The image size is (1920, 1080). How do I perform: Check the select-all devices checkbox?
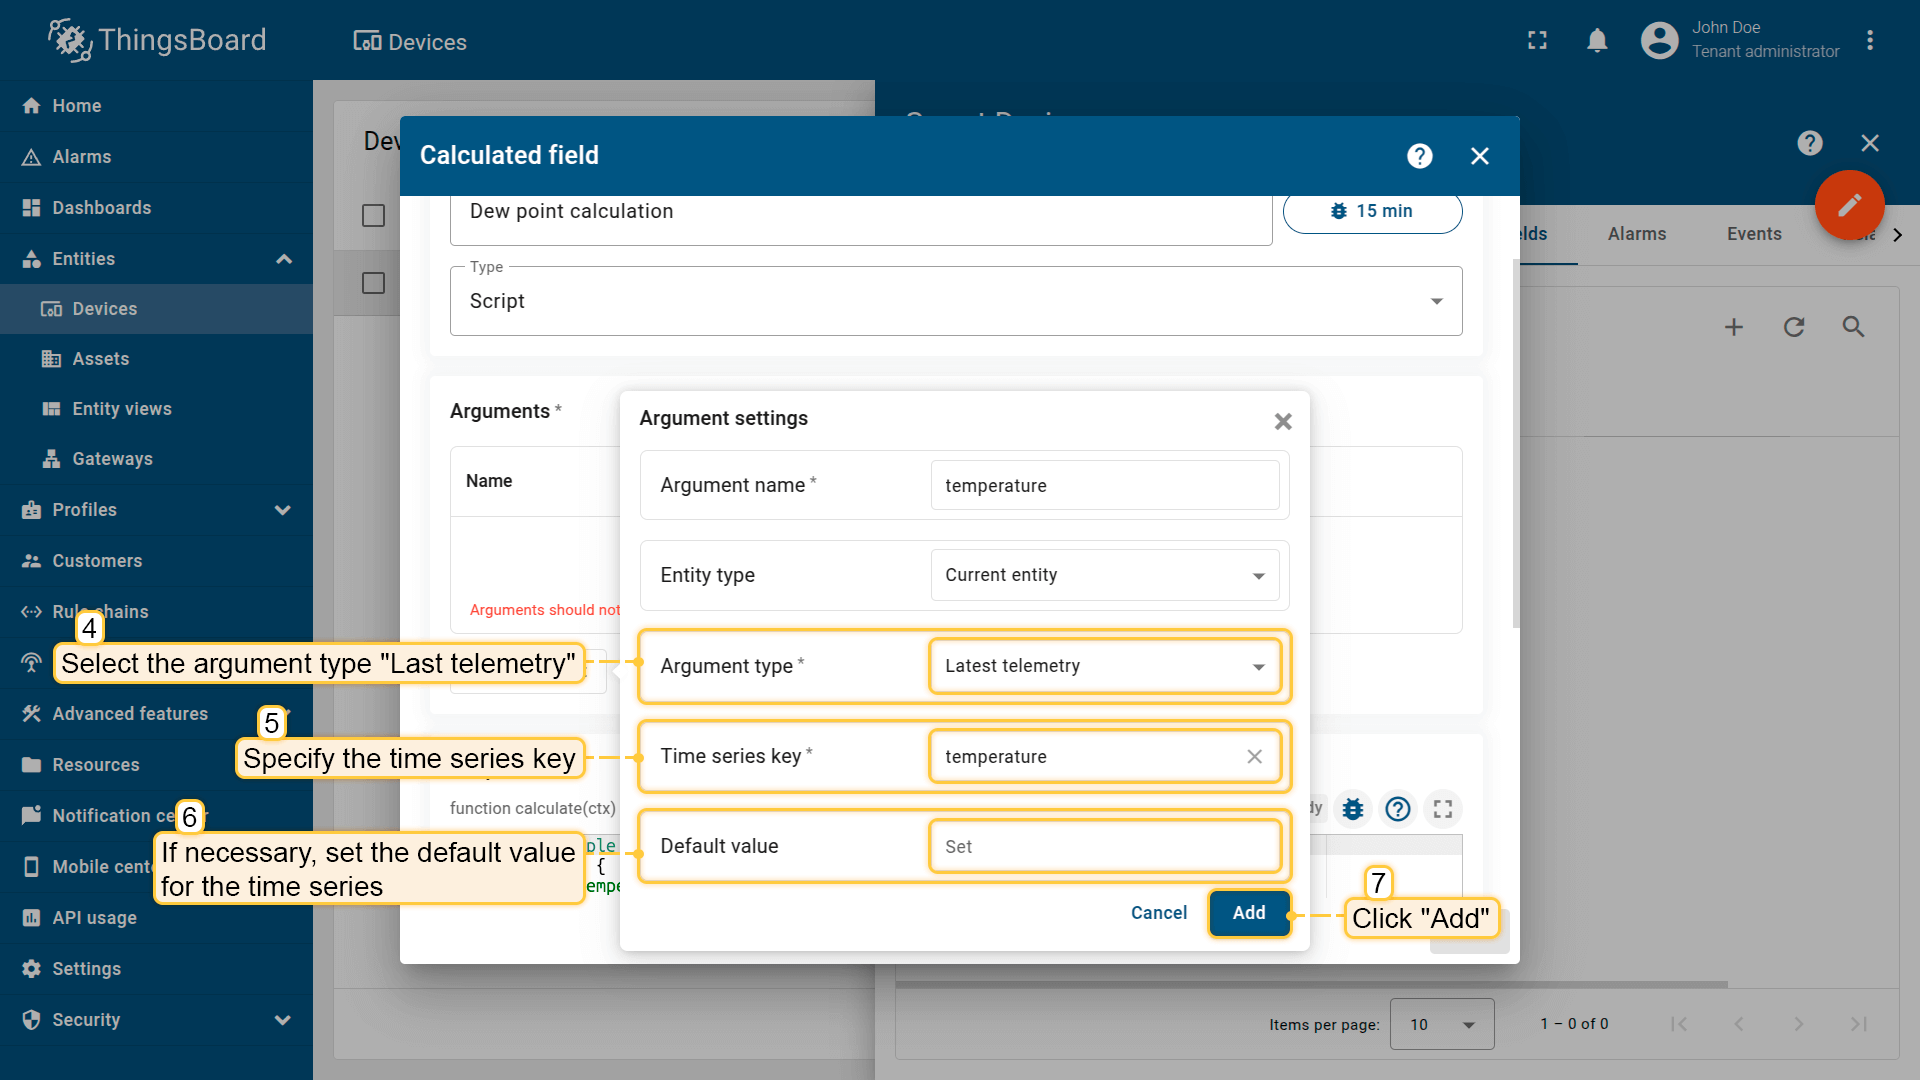tap(373, 216)
